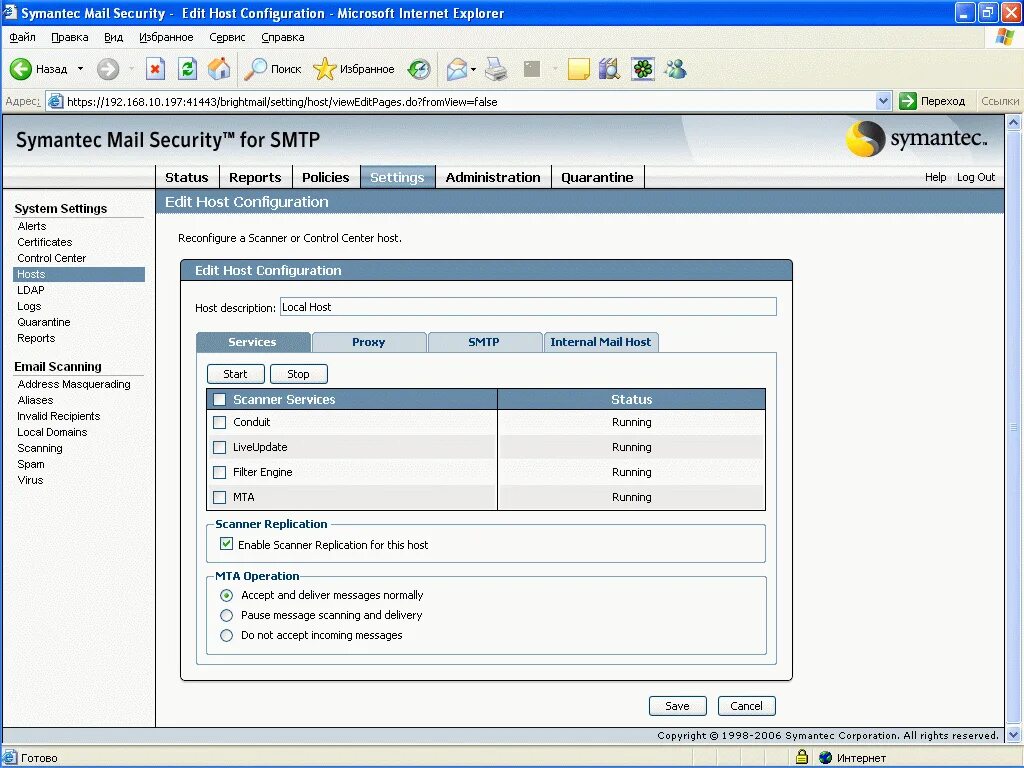Open the History clock icon
The height and width of the screenshot is (768, 1024).
click(419, 69)
